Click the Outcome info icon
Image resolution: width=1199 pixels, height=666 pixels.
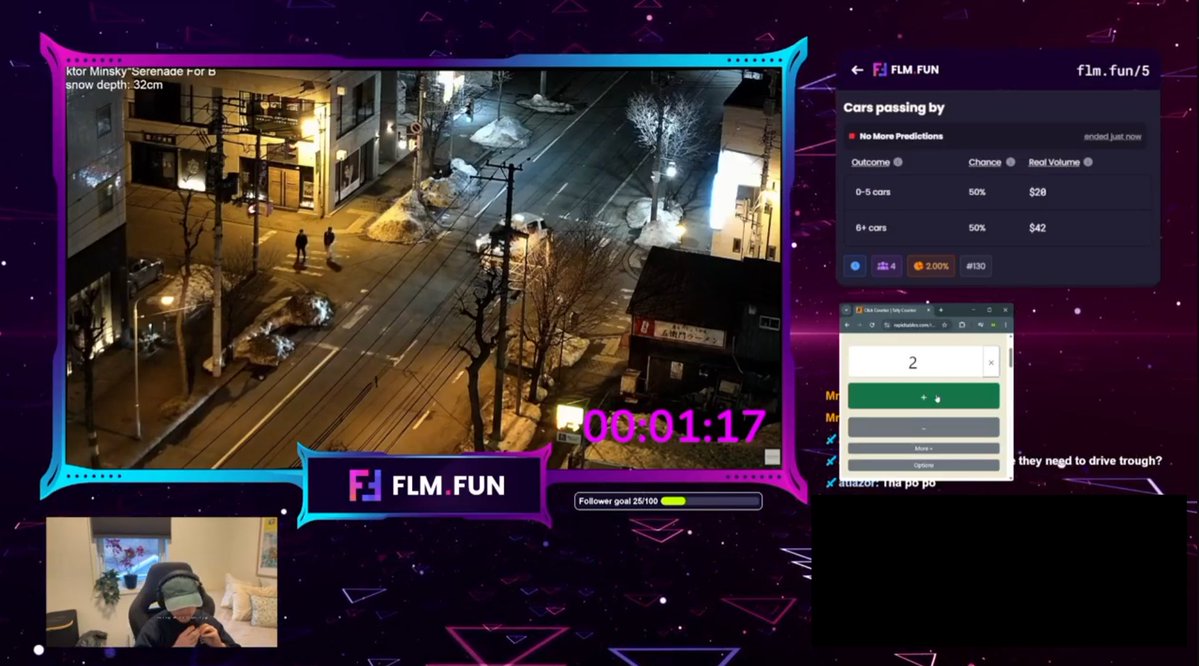pos(898,162)
